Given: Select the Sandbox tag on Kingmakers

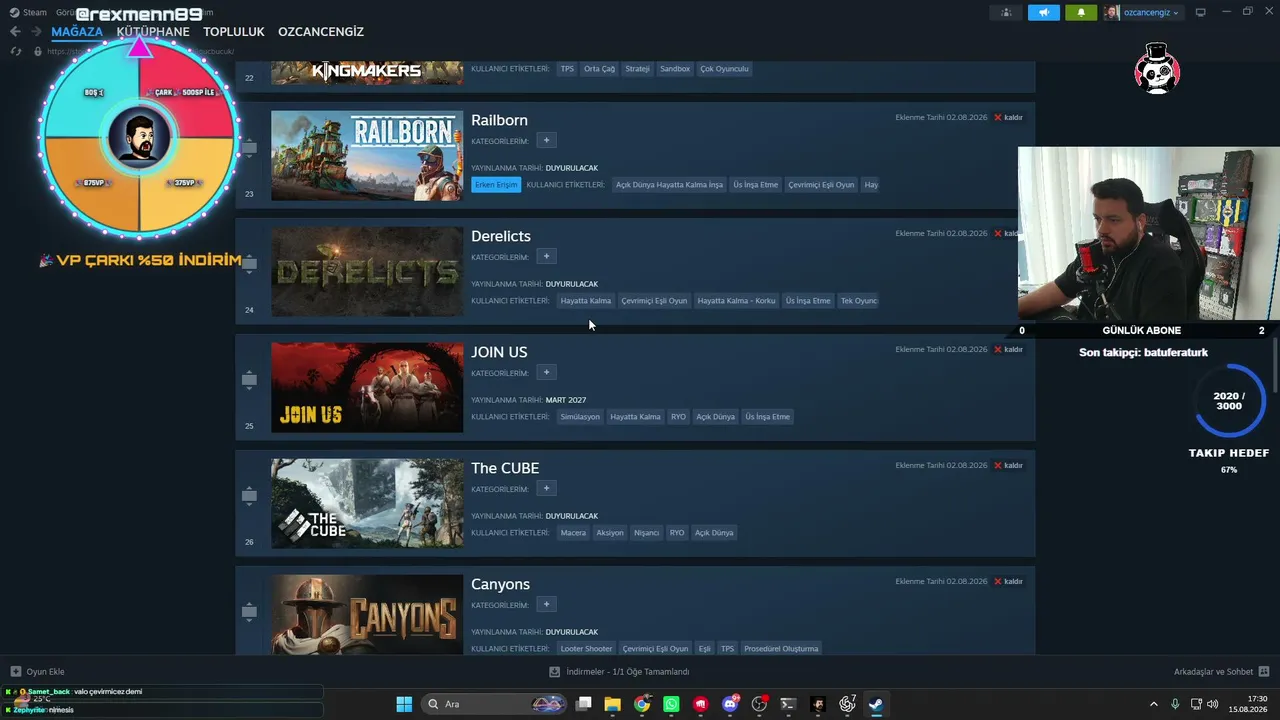Looking at the screenshot, I should pyautogui.click(x=675, y=69).
